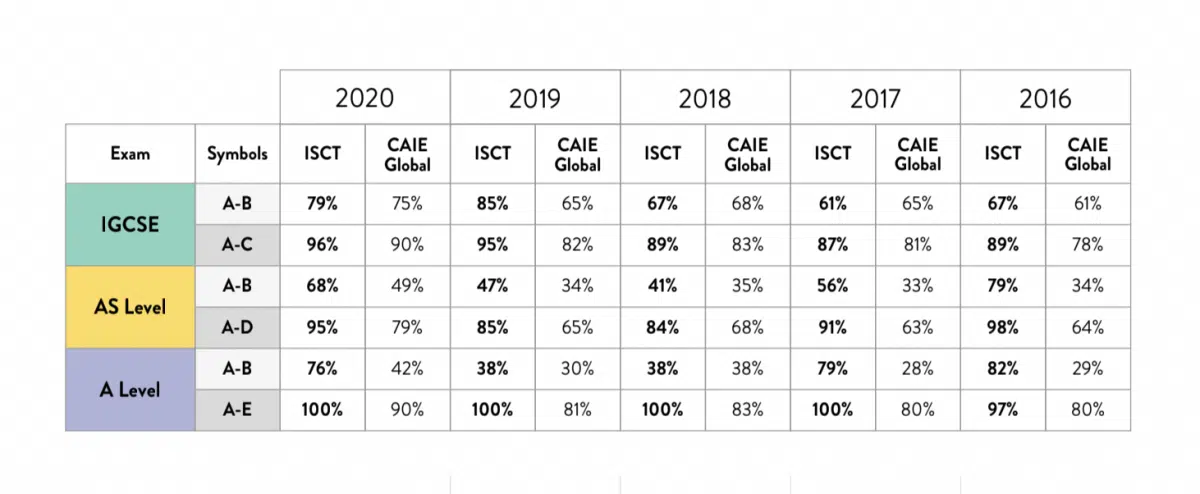
Task: Select the ISCT header under 2020
Action: pyautogui.click(x=322, y=154)
